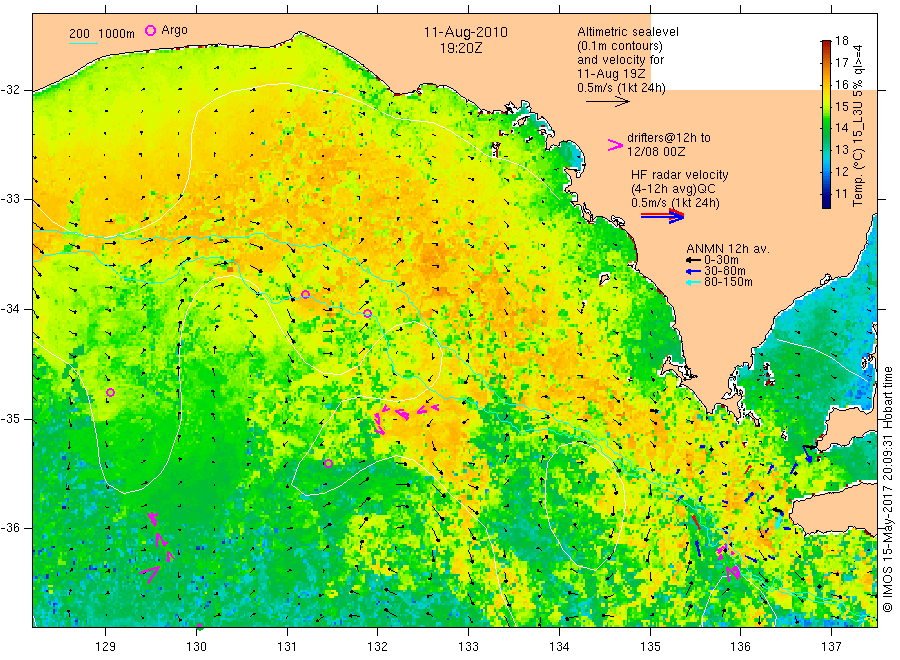Viewport: 900px width, 660px height.
Task: Click the 'Altimetric sealevel' legend text
Action: point(627,32)
